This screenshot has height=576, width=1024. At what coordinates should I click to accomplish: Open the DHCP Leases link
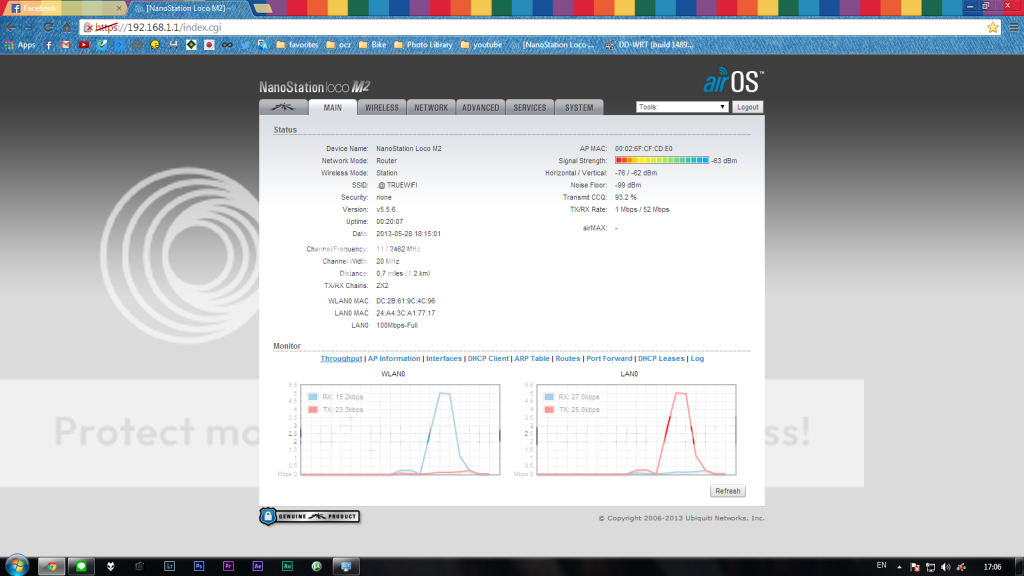tap(661, 359)
